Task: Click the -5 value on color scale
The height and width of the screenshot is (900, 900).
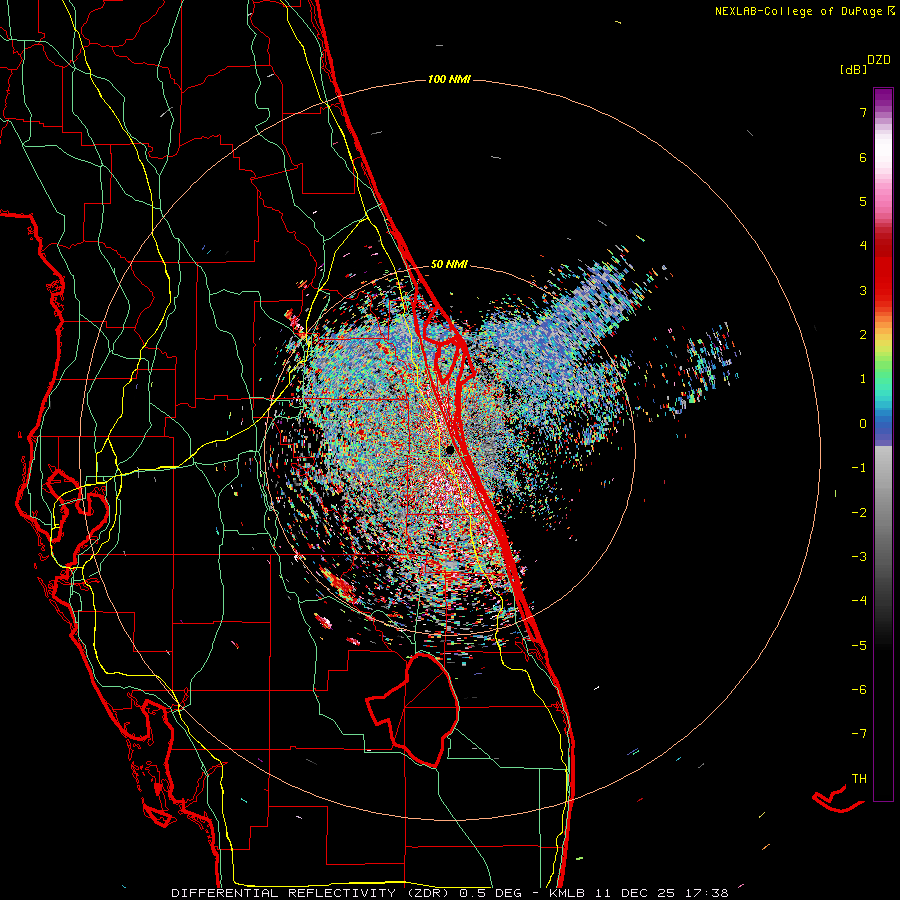Action: (859, 646)
